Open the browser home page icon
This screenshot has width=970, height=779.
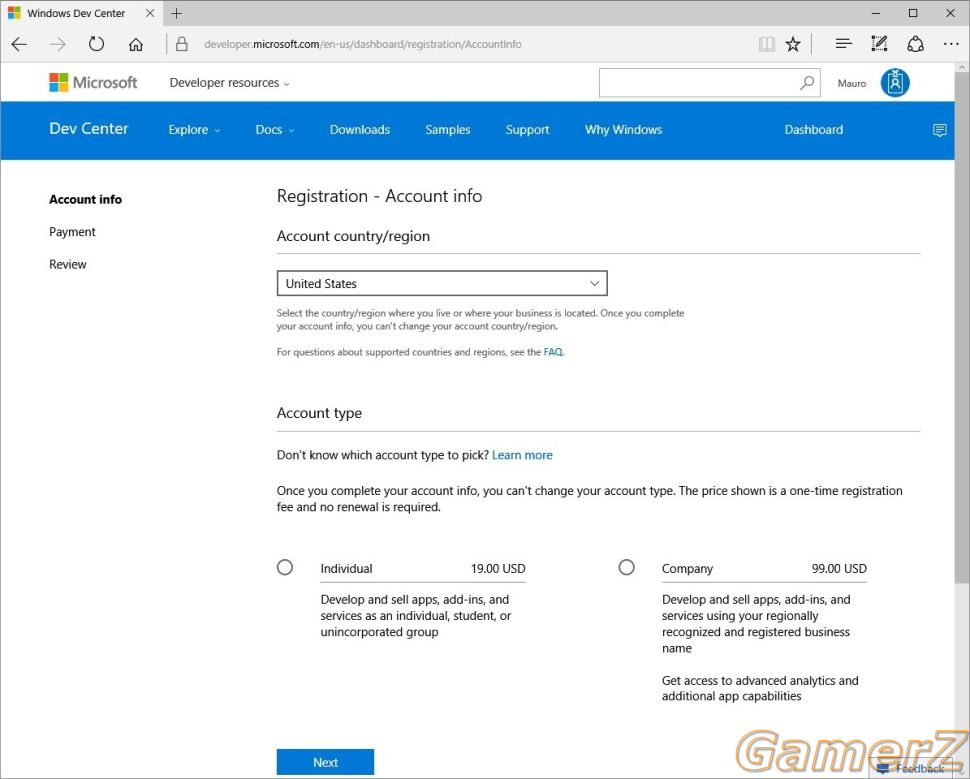click(x=136, y=44)
